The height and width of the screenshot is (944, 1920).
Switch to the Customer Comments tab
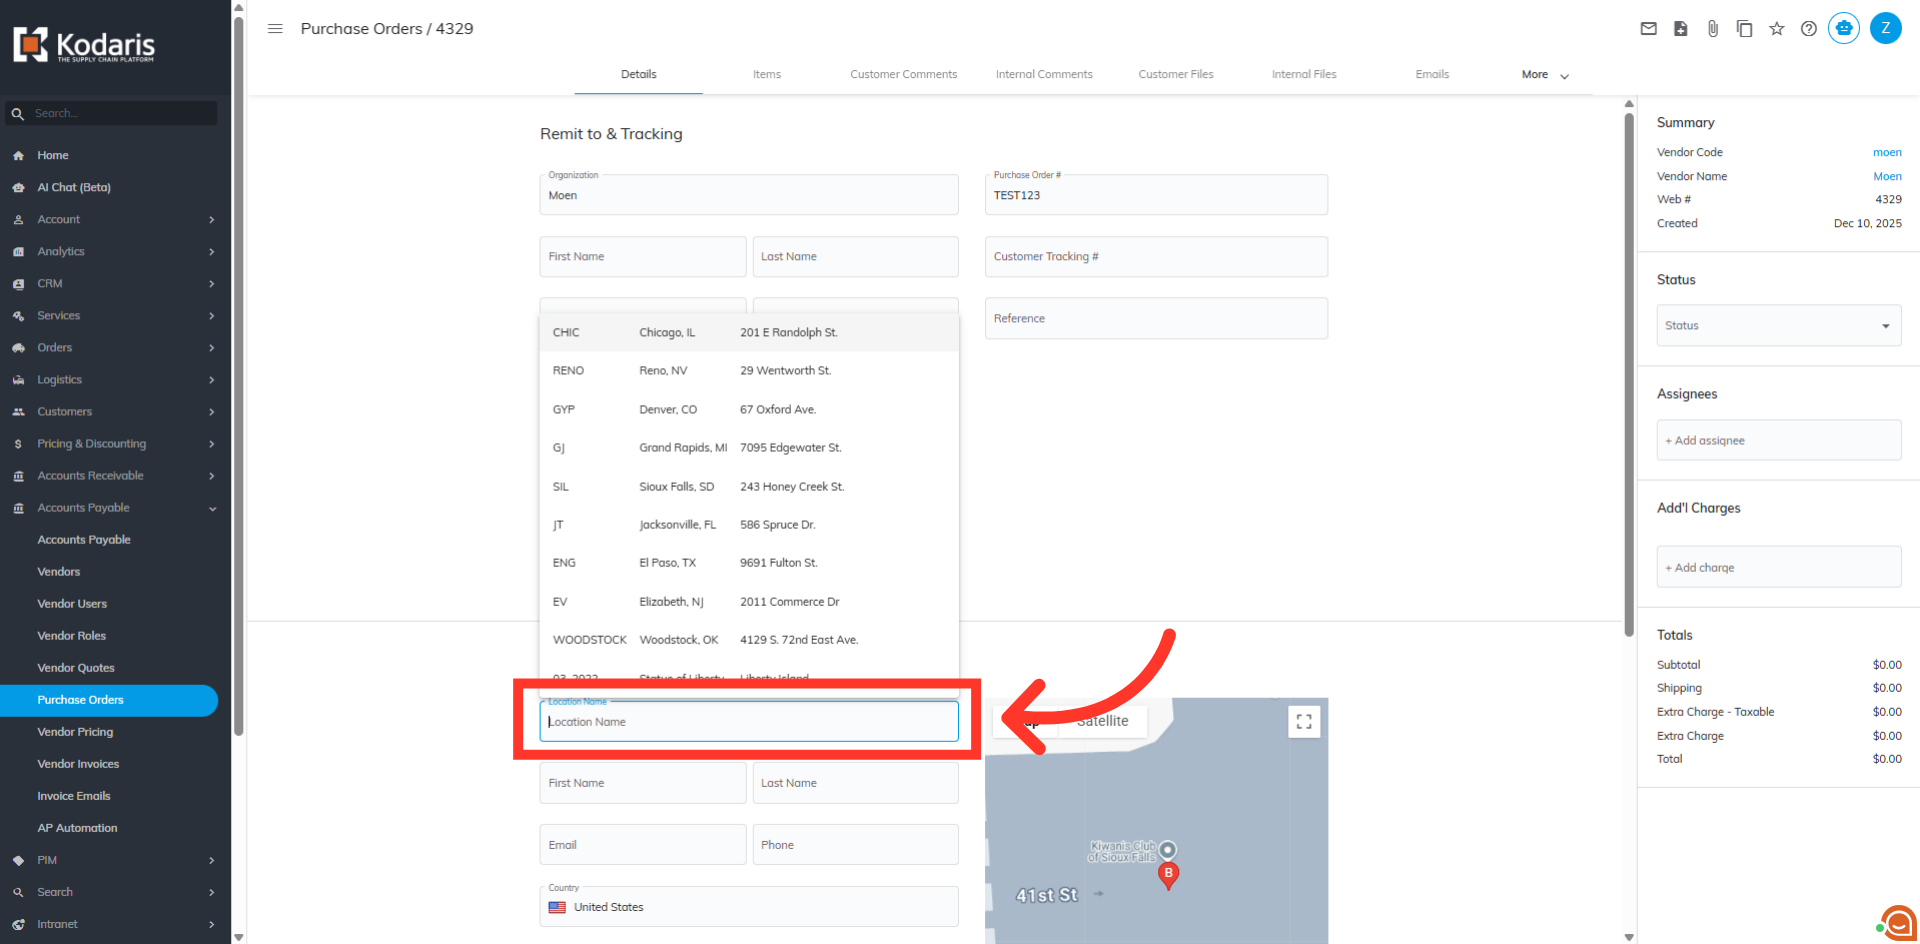coord(903,75)
